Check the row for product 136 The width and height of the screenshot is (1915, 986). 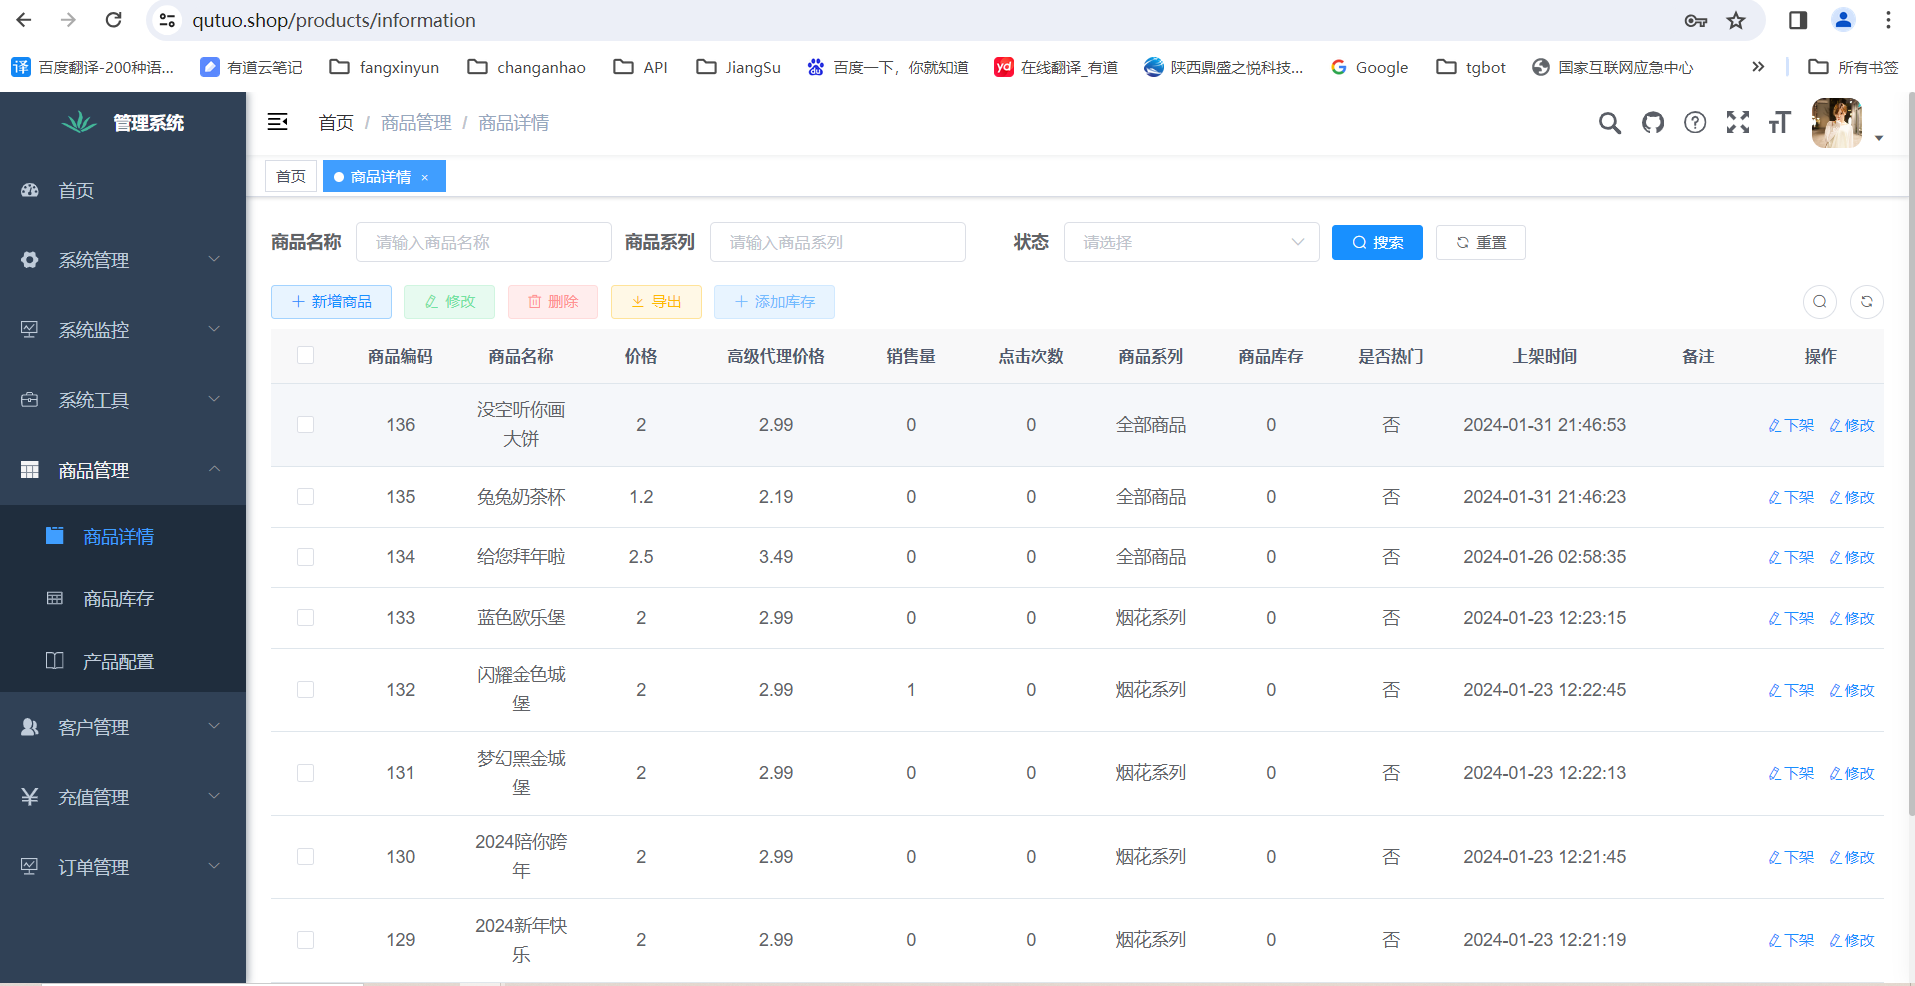coord(306,425)
